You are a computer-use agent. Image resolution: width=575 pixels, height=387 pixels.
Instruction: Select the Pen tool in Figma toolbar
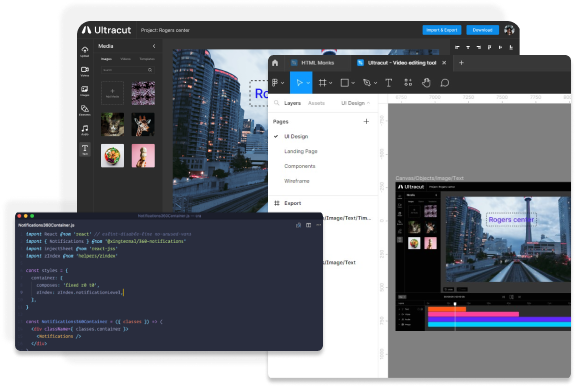[366, 83]
